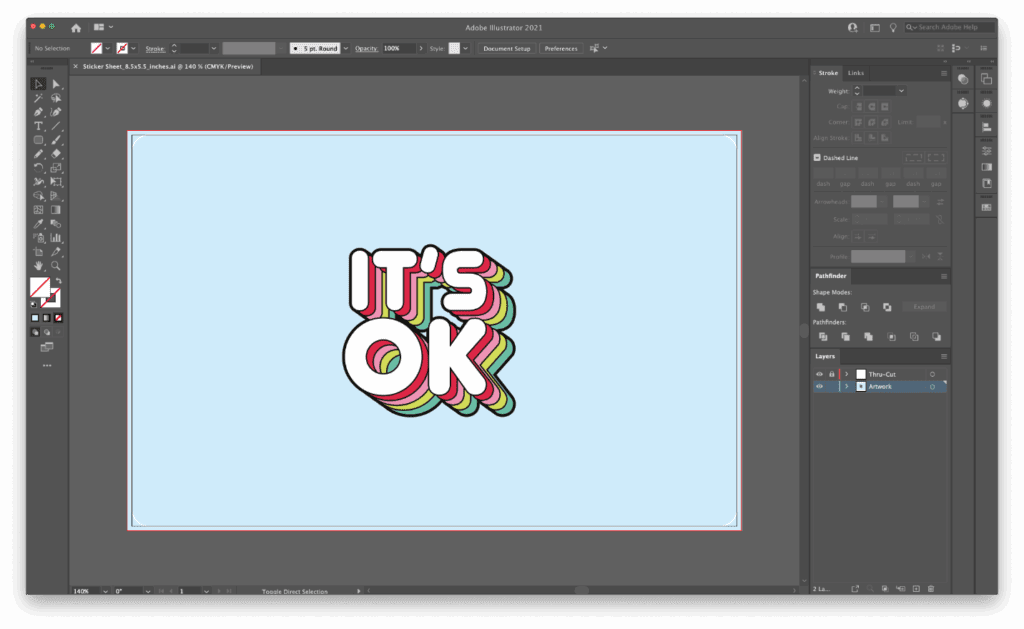Screen dimensions: 1024x629
Task: Open Preferences from the control bar
Action: (561, 48)
